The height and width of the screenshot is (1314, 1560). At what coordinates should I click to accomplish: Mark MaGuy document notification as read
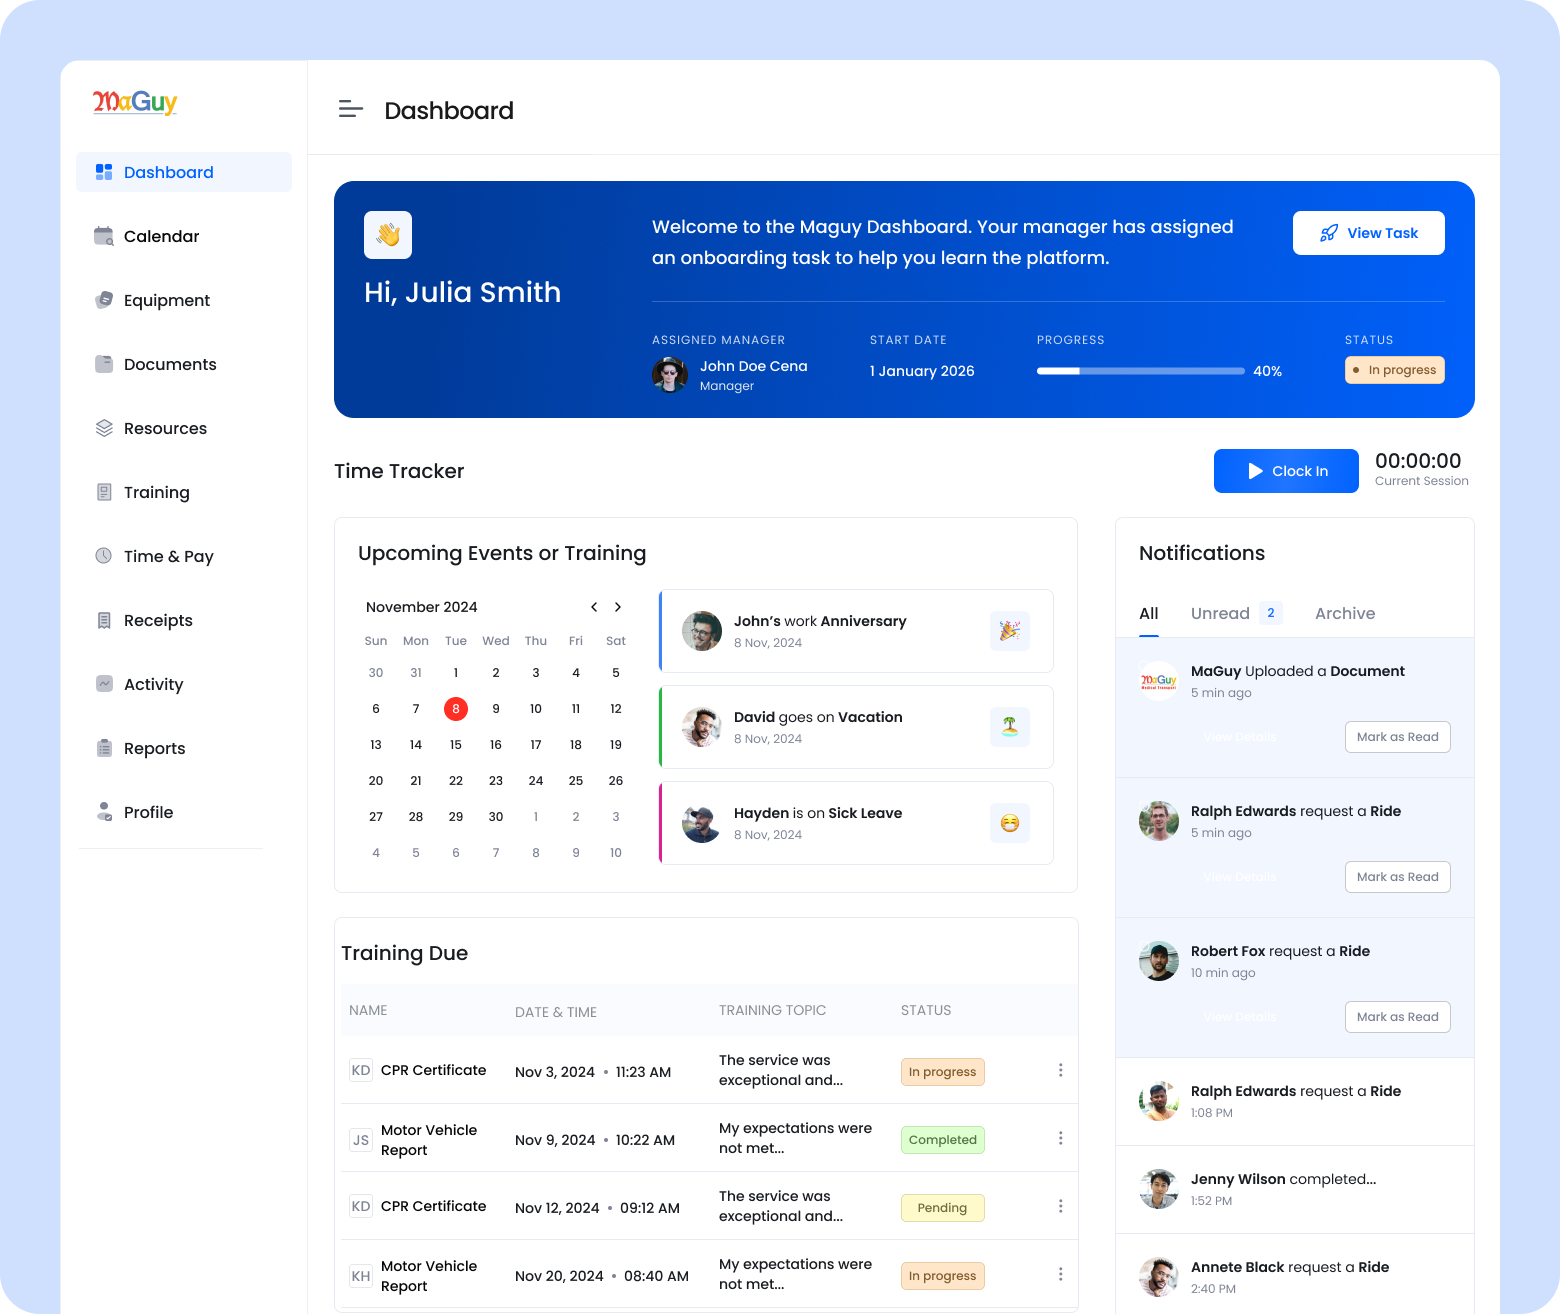pos(1397,737)
